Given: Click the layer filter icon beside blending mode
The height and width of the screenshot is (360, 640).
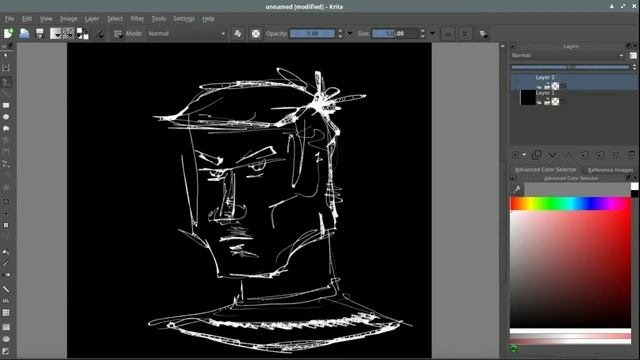Looking at the screenshot, I should pyautogui.click(x=633, y=56).
